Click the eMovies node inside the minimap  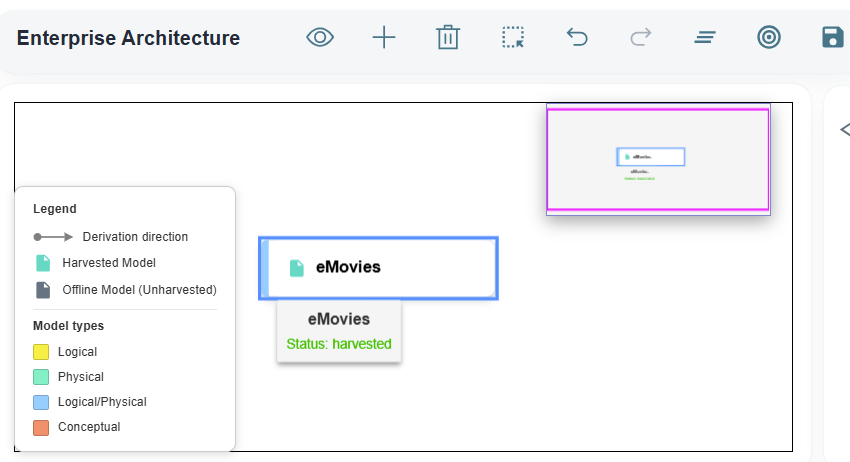tap(651, 157)
